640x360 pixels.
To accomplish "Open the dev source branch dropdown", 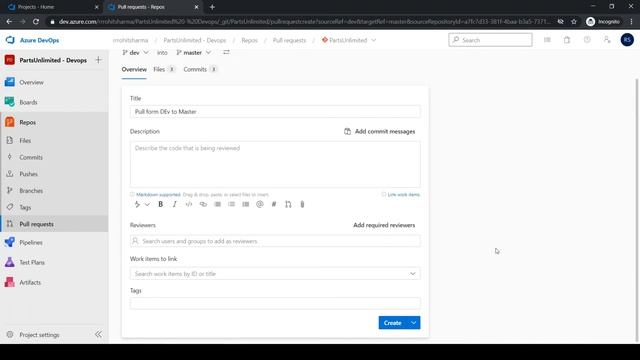I will coord(135,52).
